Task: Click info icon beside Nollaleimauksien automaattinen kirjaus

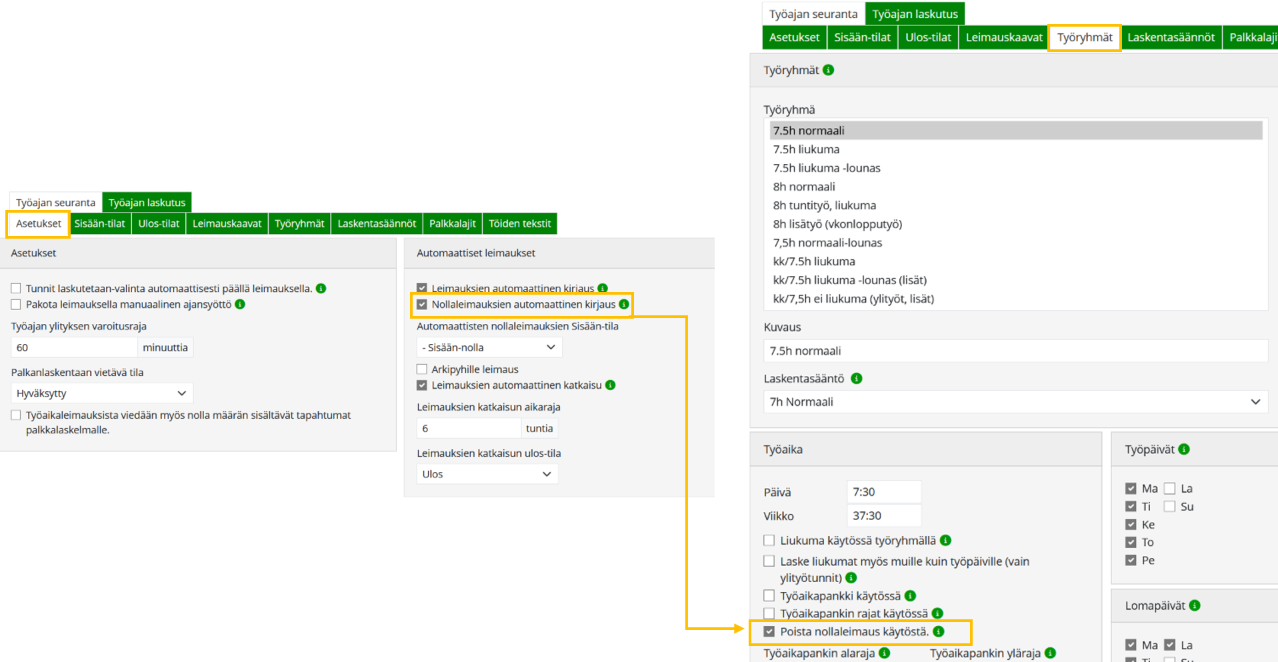Action: (x=624, y=304)
